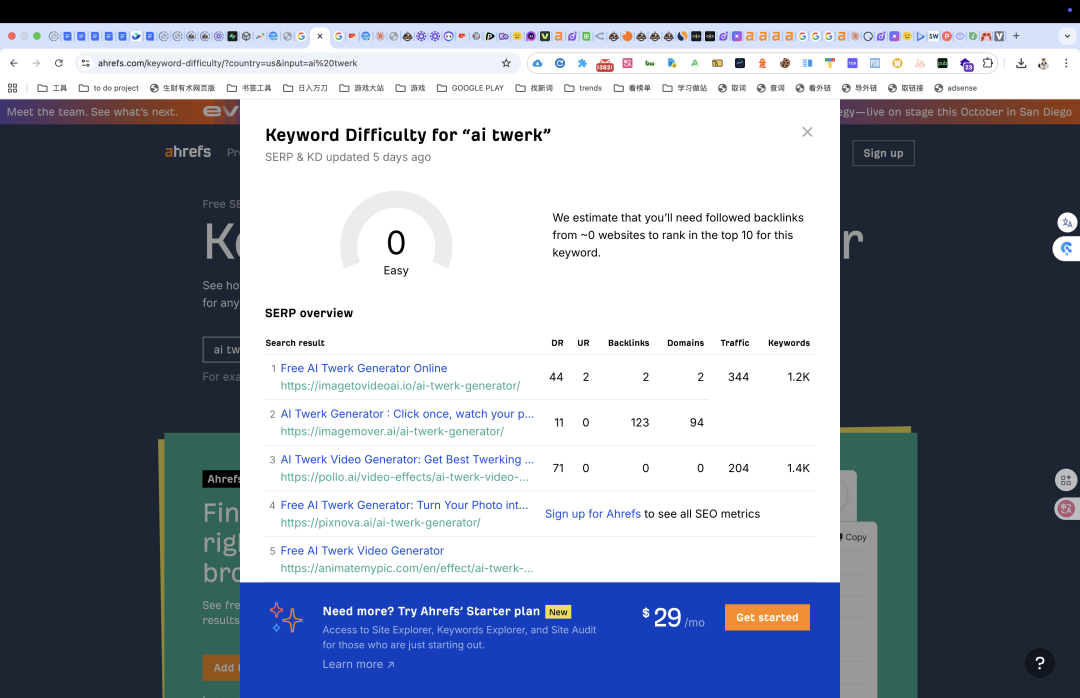The image size is (1080, 698).
Task: Click the orange 'Get started' button
Action: [x=767, y=617]
